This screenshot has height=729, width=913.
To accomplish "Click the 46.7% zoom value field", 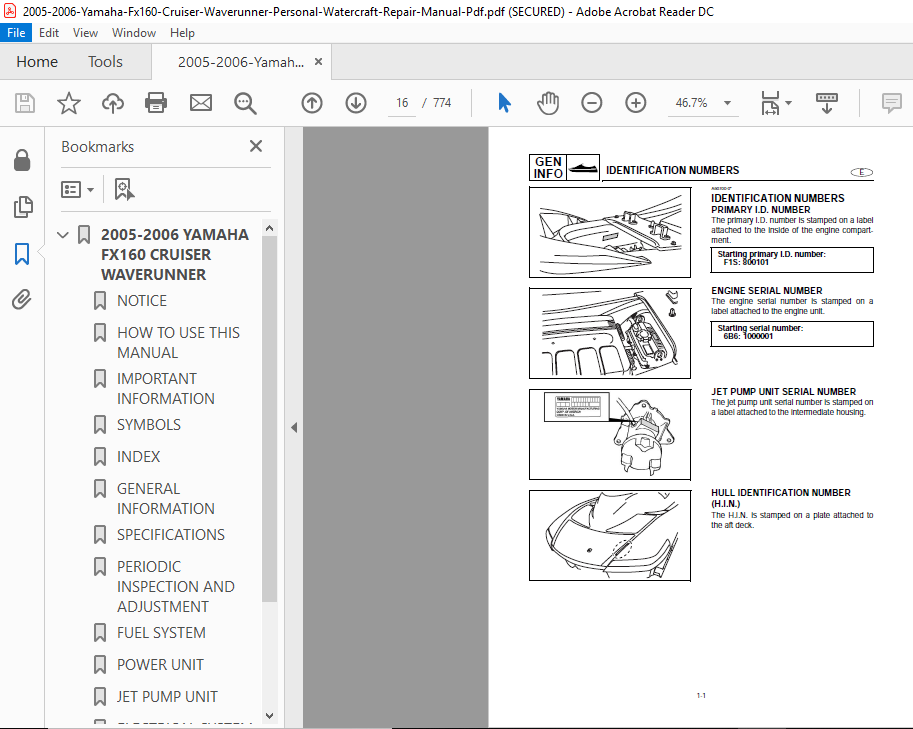I will pos(692,103).
